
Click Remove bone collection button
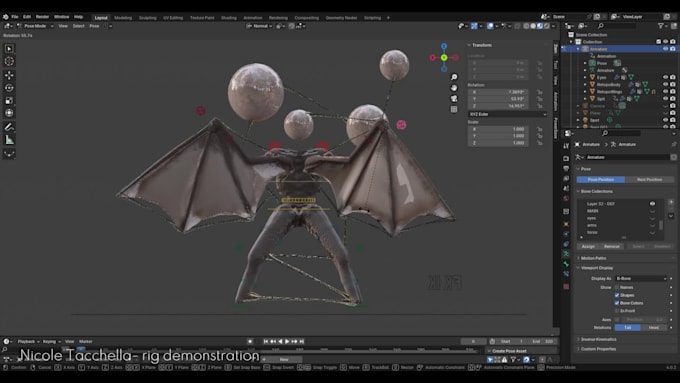tap(611, 246)
